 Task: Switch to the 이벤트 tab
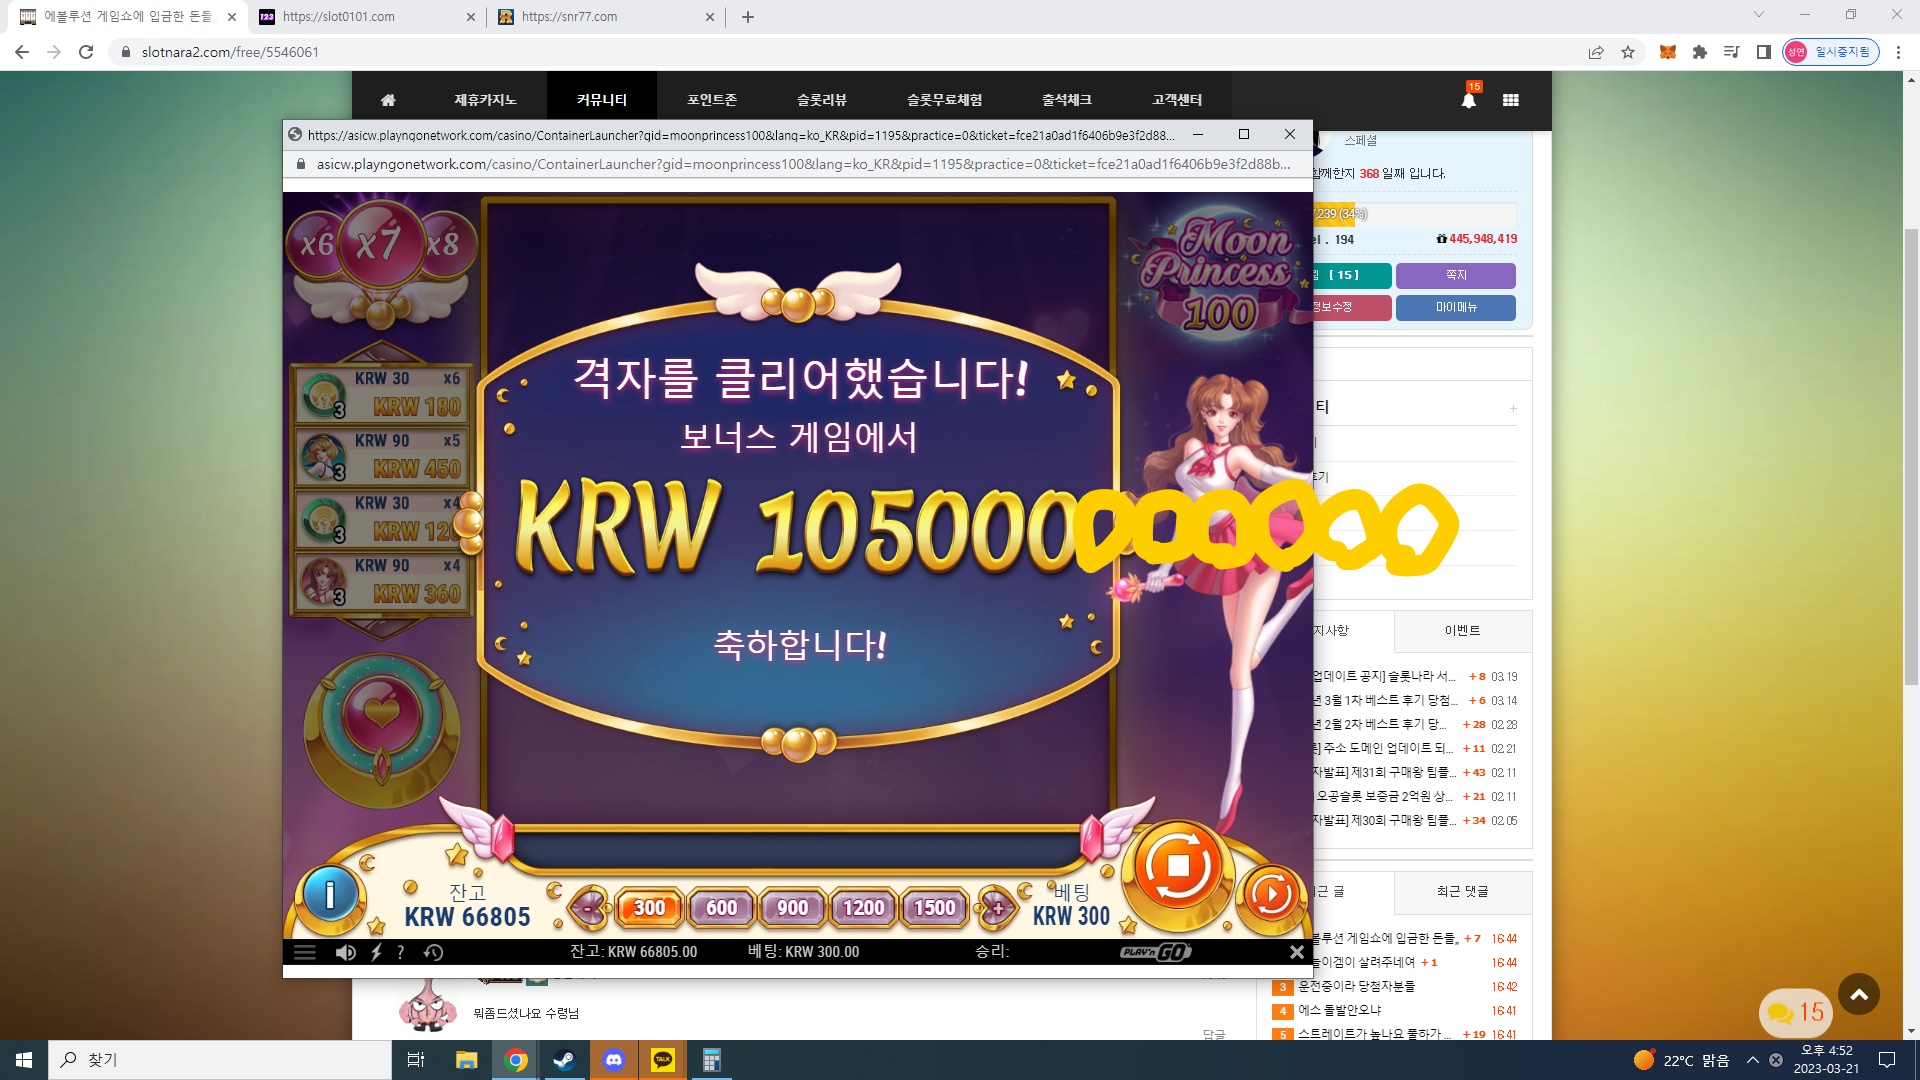[1462, 631]
